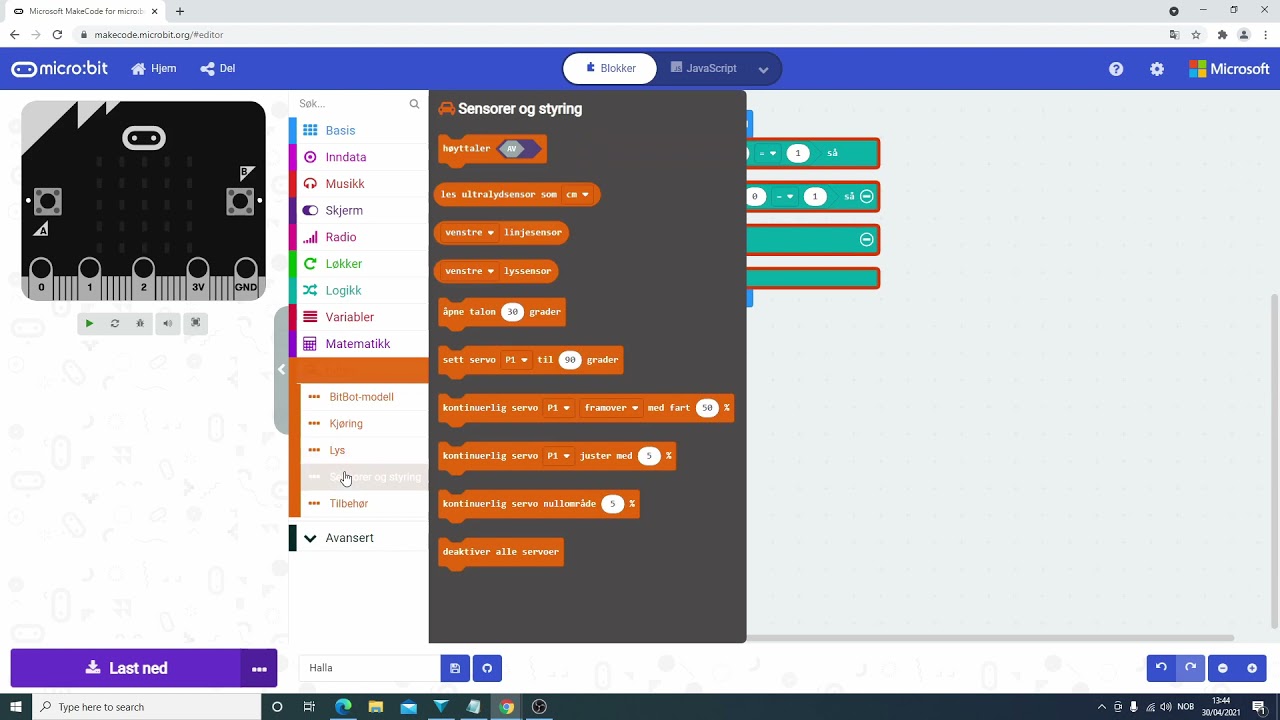This screenshot has width=1280, height=720.
Task: Zoom out the workspace
Action: pos(1222,668)
